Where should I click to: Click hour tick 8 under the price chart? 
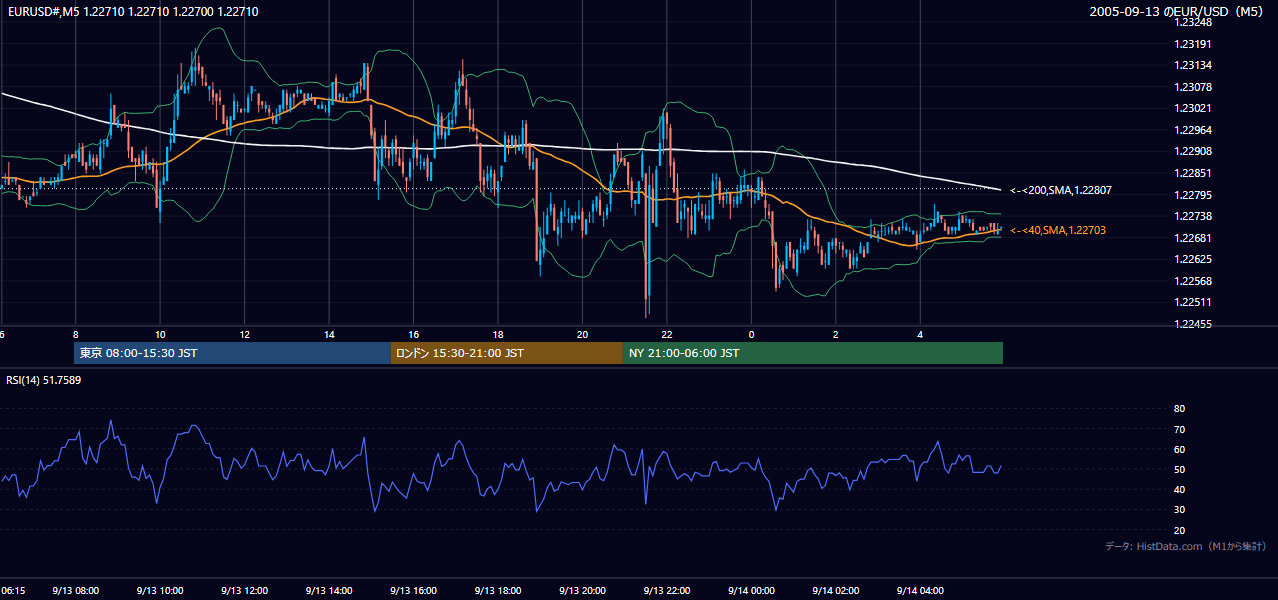(x=75, y=334)
